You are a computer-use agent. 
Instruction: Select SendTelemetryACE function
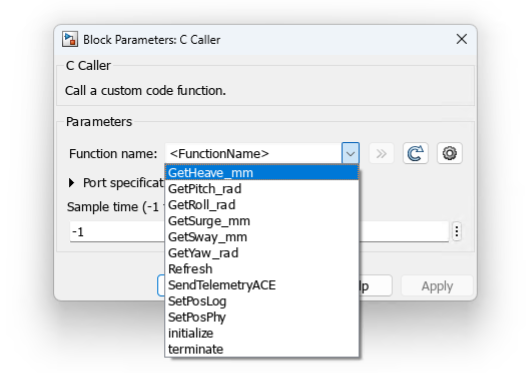(x=262, y=285)
